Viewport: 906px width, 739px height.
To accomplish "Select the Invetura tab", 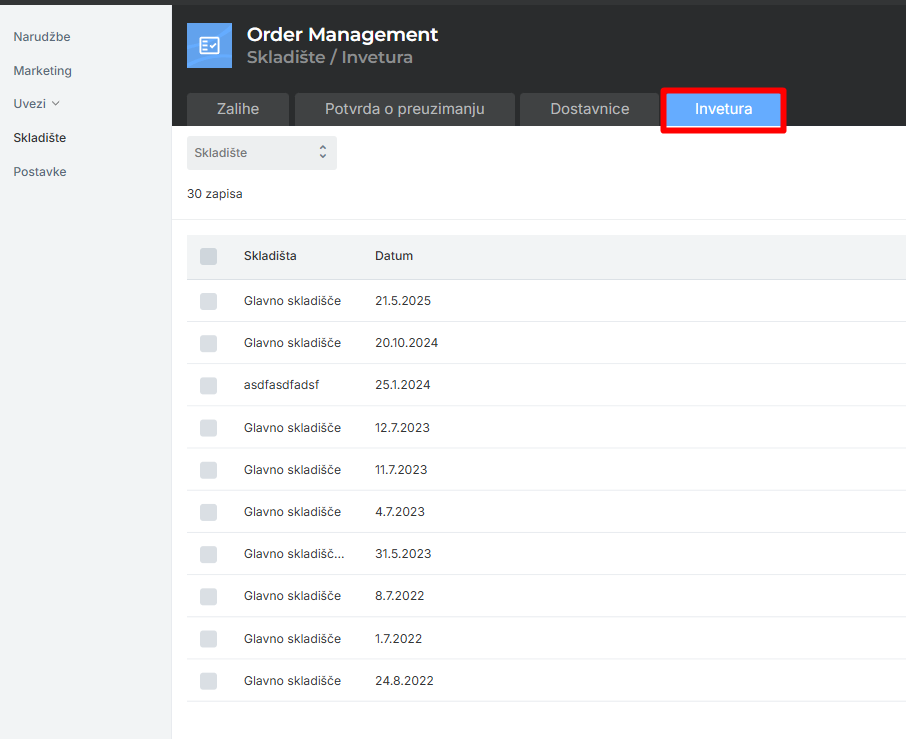I will [723, 109].
